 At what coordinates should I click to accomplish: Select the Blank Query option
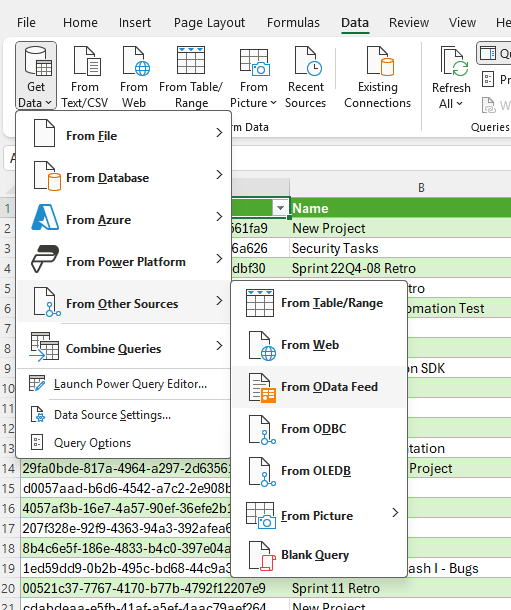pyautogui.click(x=319, y=555)
